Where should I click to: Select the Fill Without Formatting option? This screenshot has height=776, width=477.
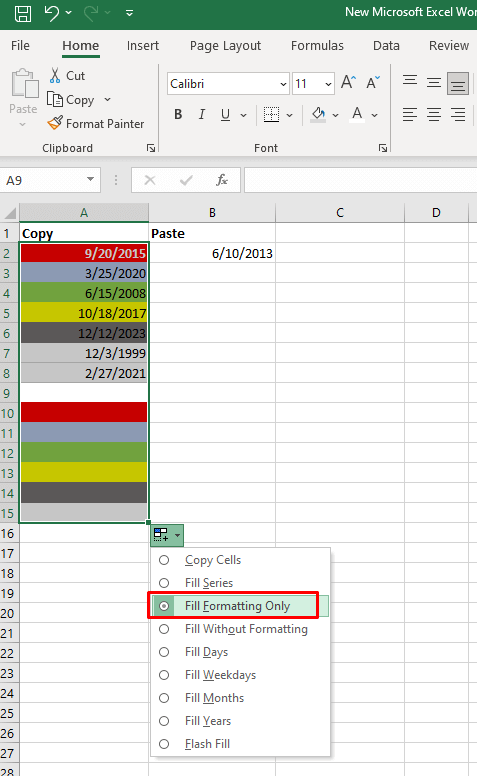[x=240, y=629]
